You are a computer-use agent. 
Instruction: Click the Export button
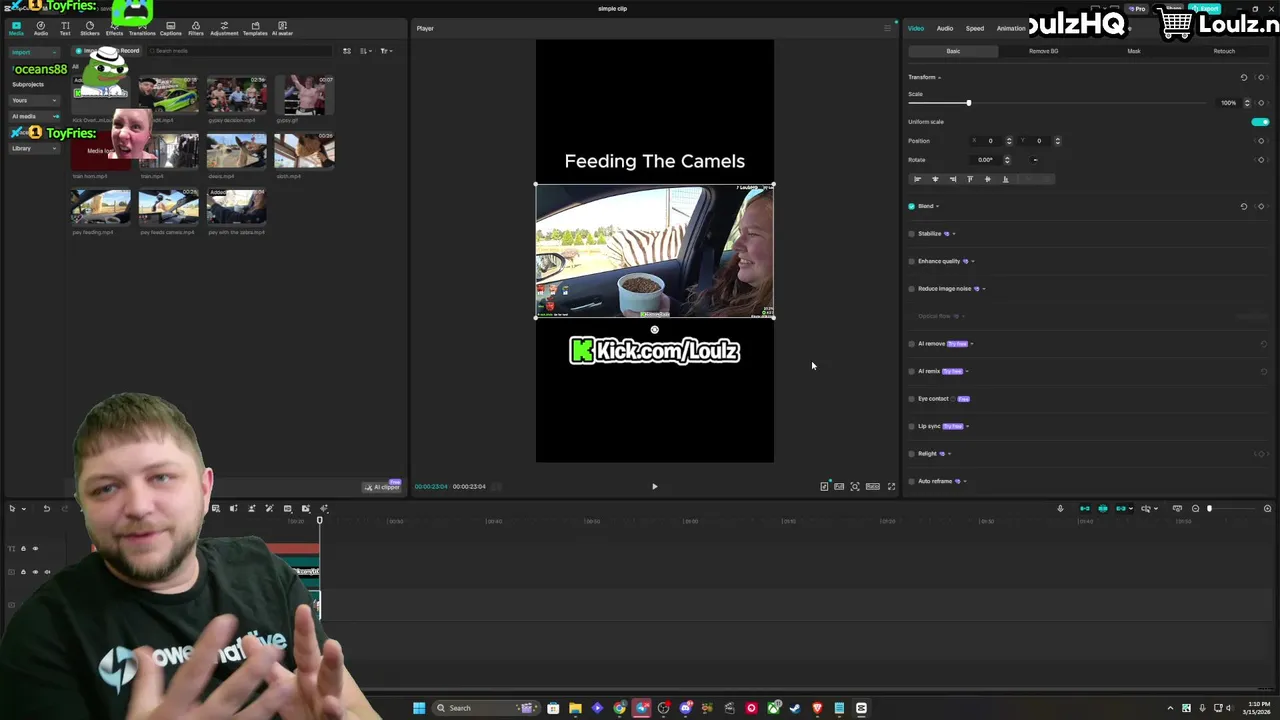[x=1206, y=9]
